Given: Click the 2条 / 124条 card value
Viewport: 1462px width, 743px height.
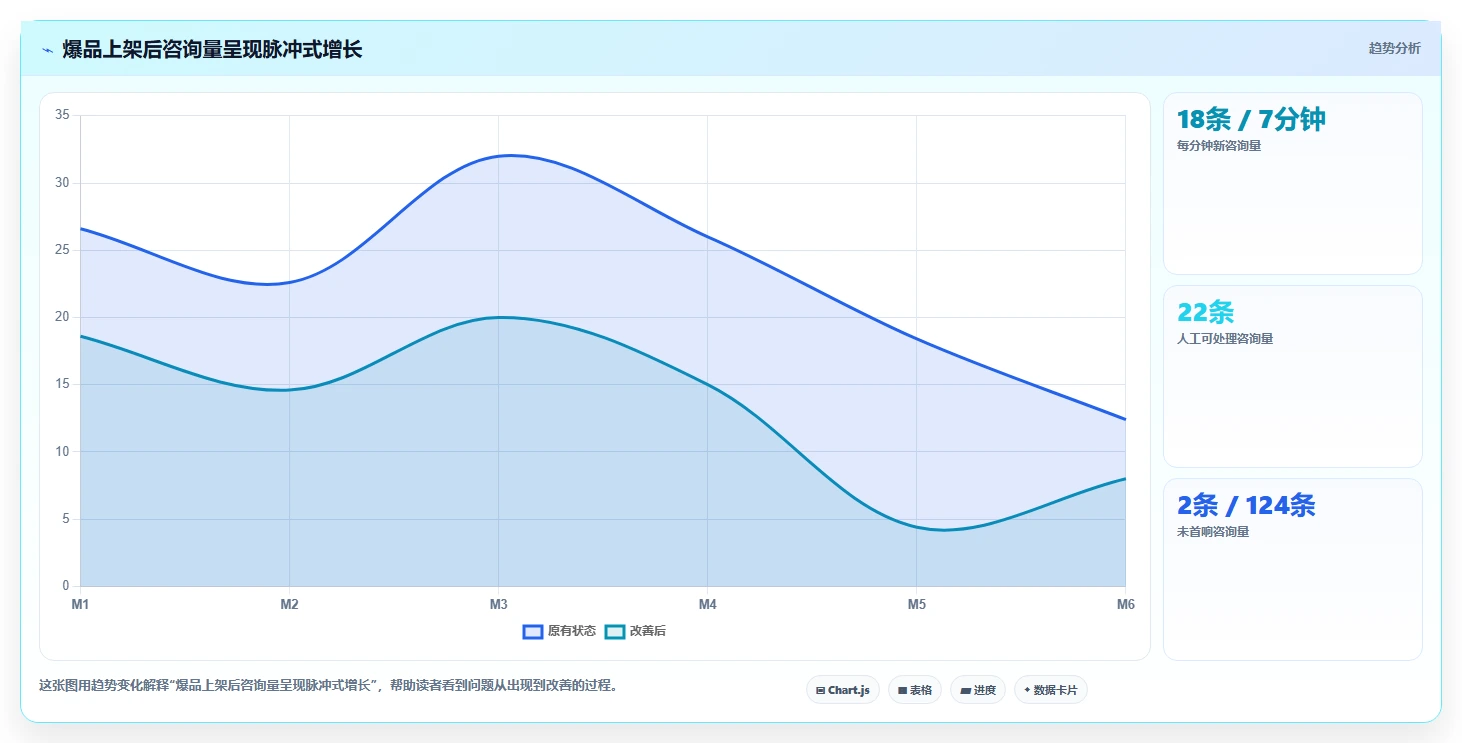Looking at the screenshot, I should point(1246,506).
